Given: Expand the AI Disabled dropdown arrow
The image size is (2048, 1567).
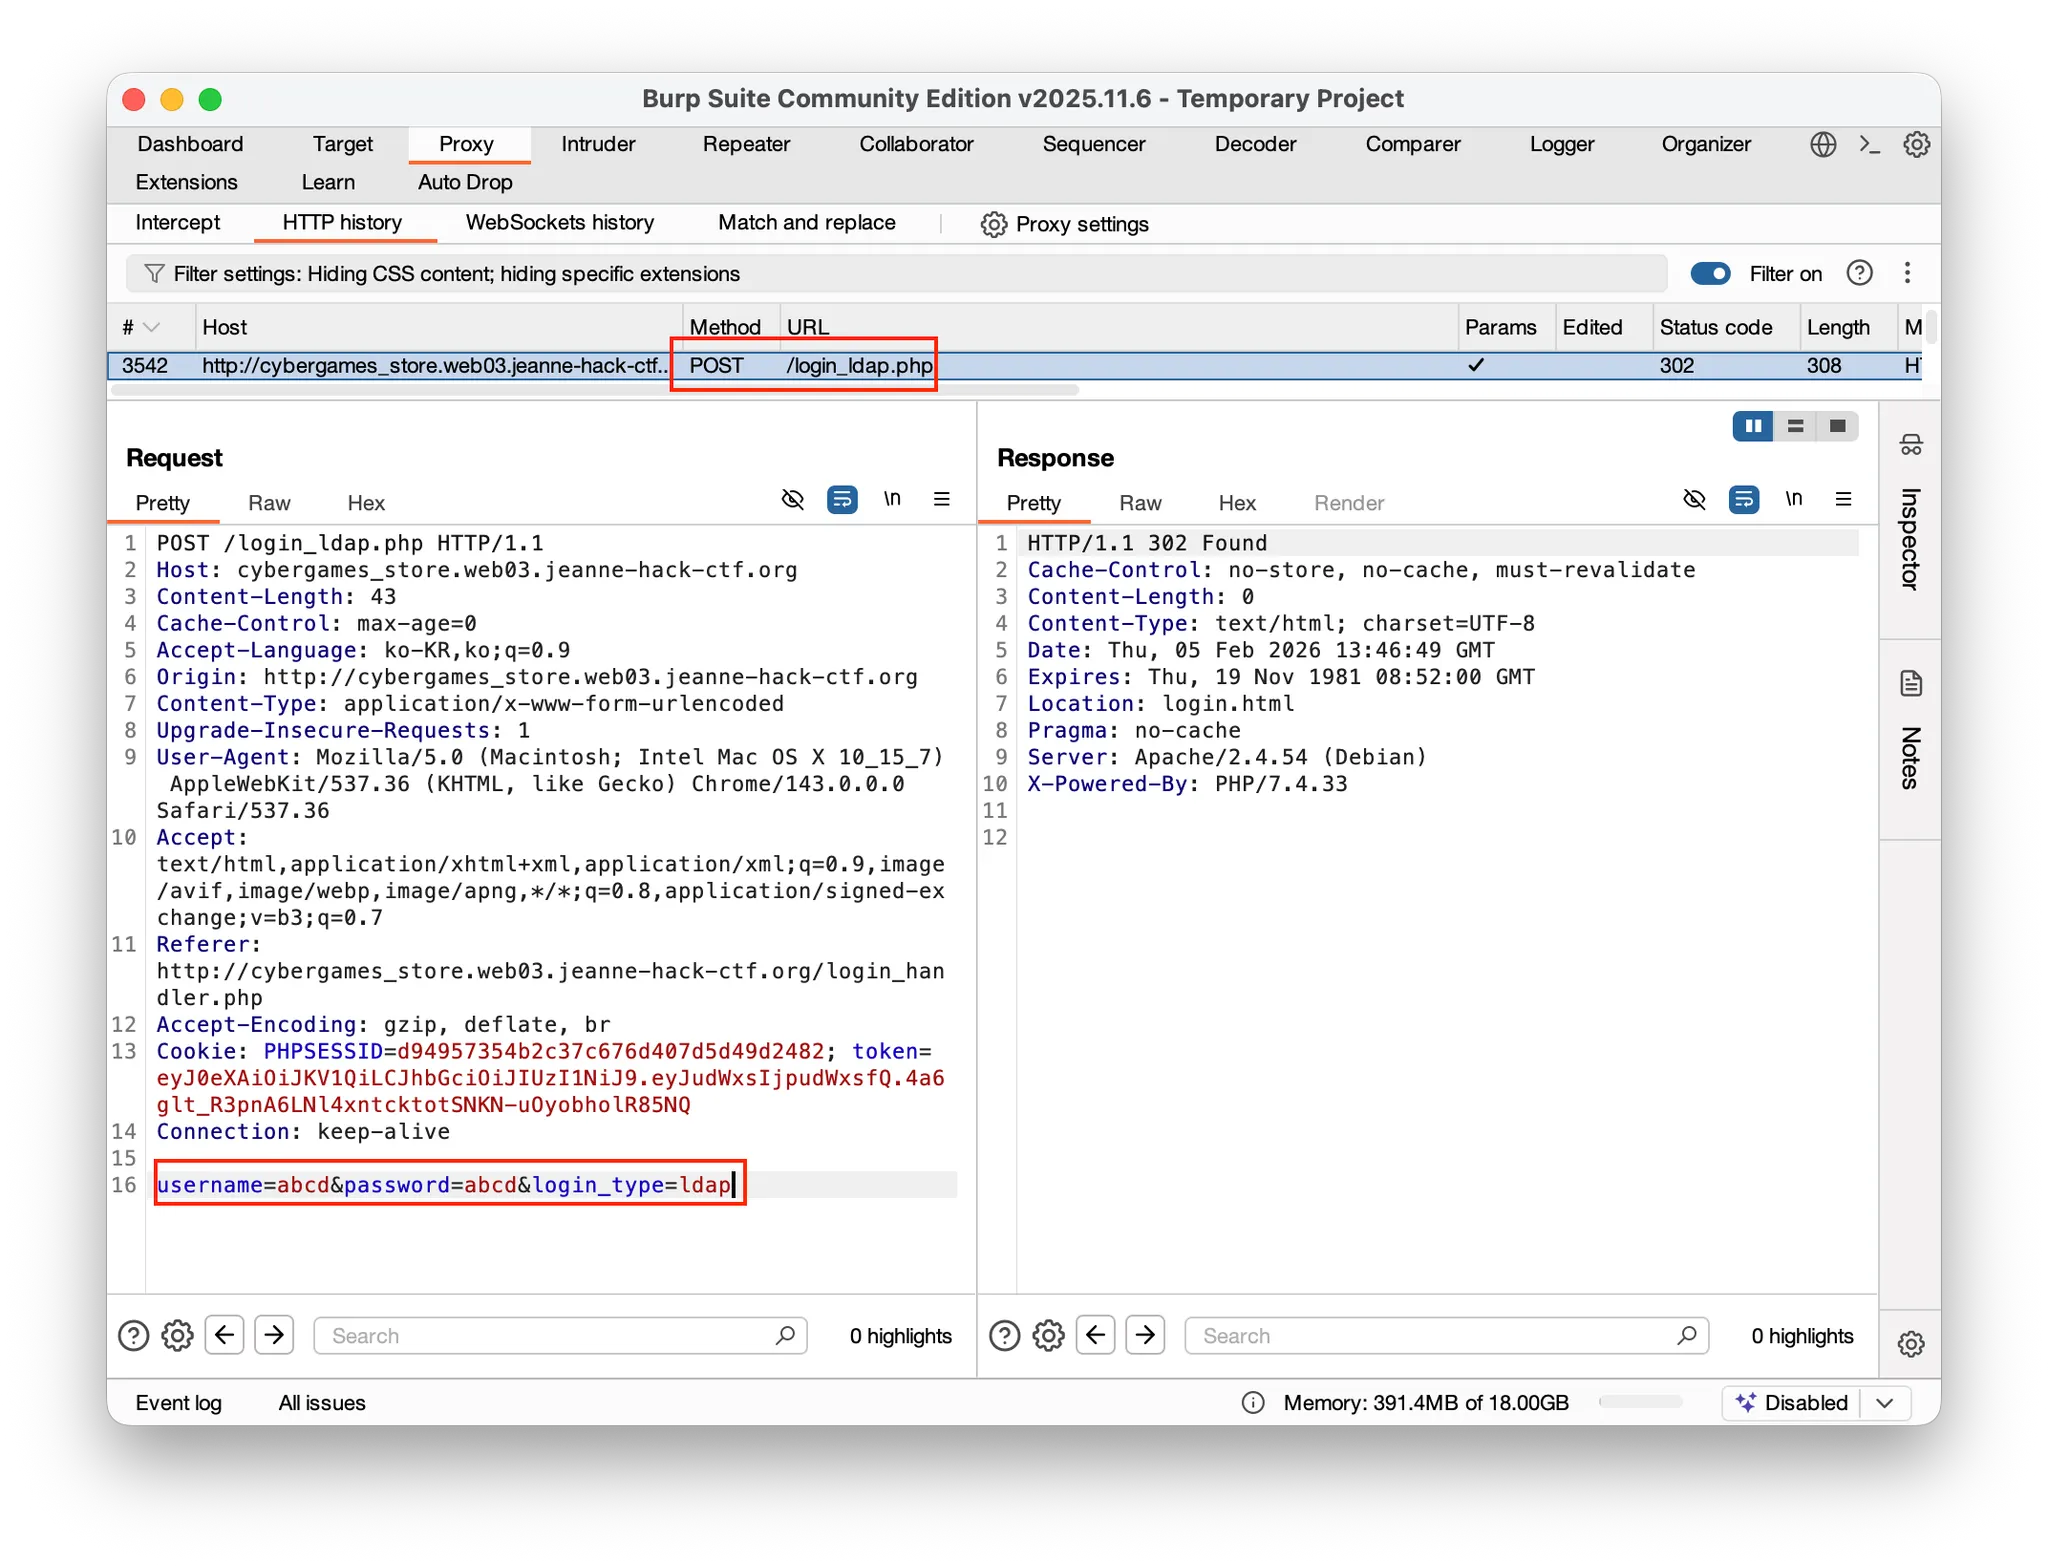Looking at the screenshot, I should 1885,1402.
